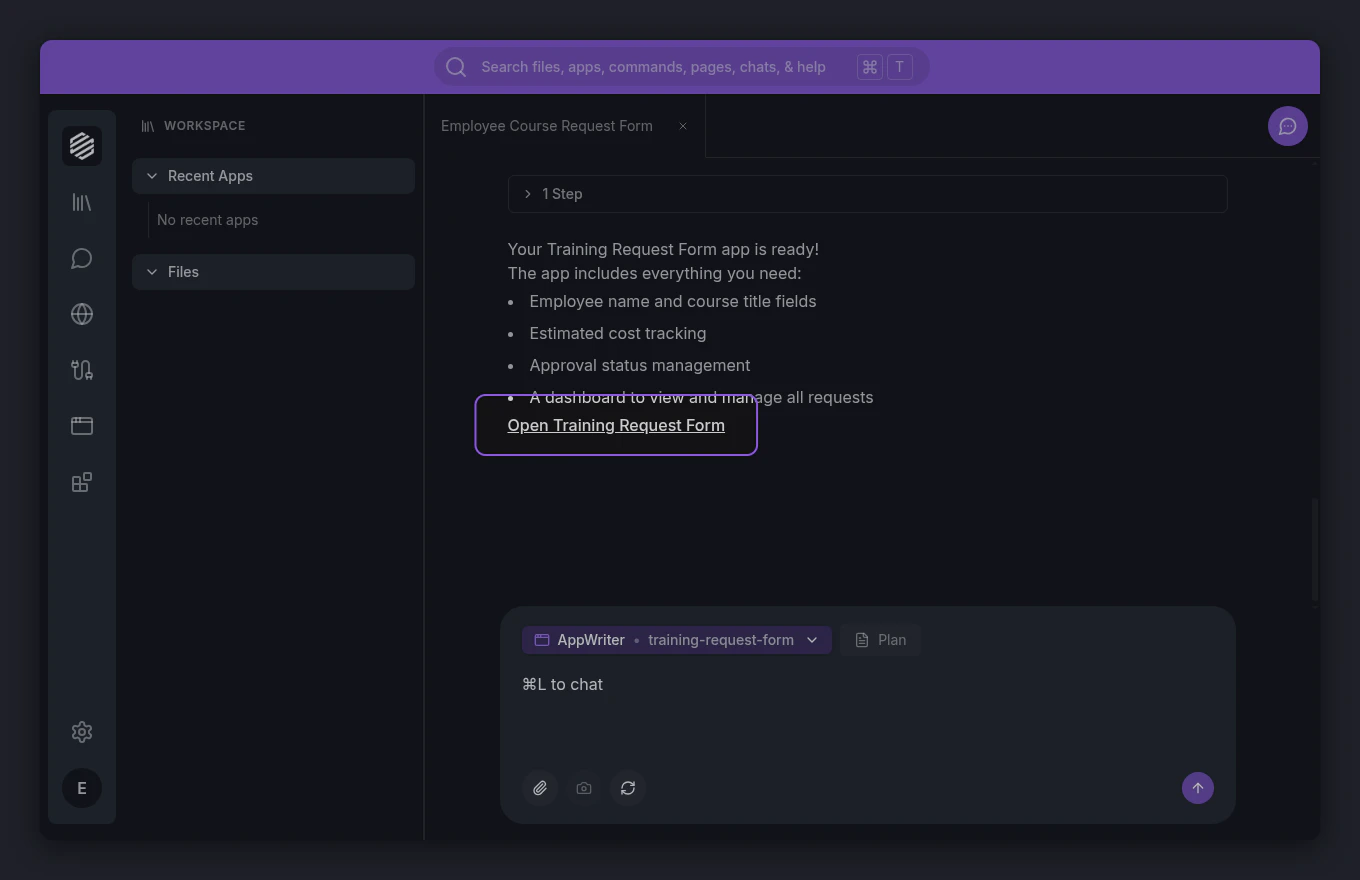
Task: Click 'Estimated cost tracking' bullet text
Action: point(618,333)
